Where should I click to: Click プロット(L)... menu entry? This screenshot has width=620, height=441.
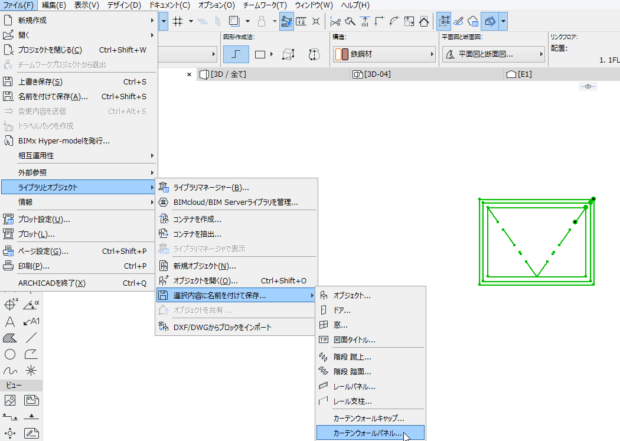79,235
